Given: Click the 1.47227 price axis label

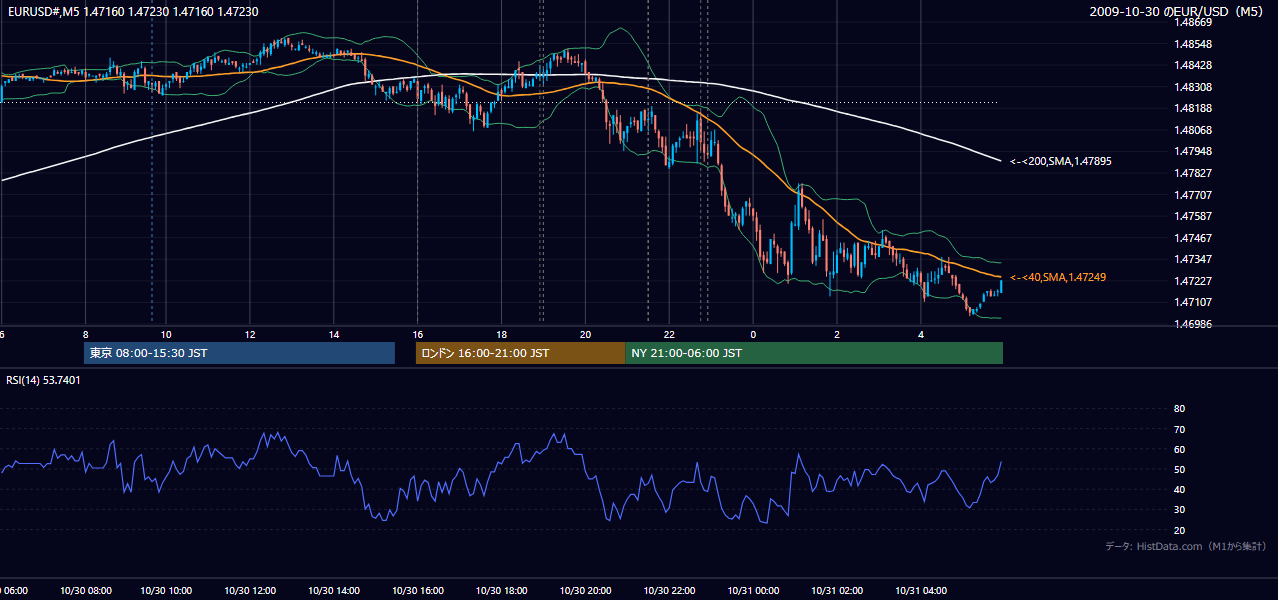Looking at the screenshot, I should pyautogui.click(x=1192, y=281).
